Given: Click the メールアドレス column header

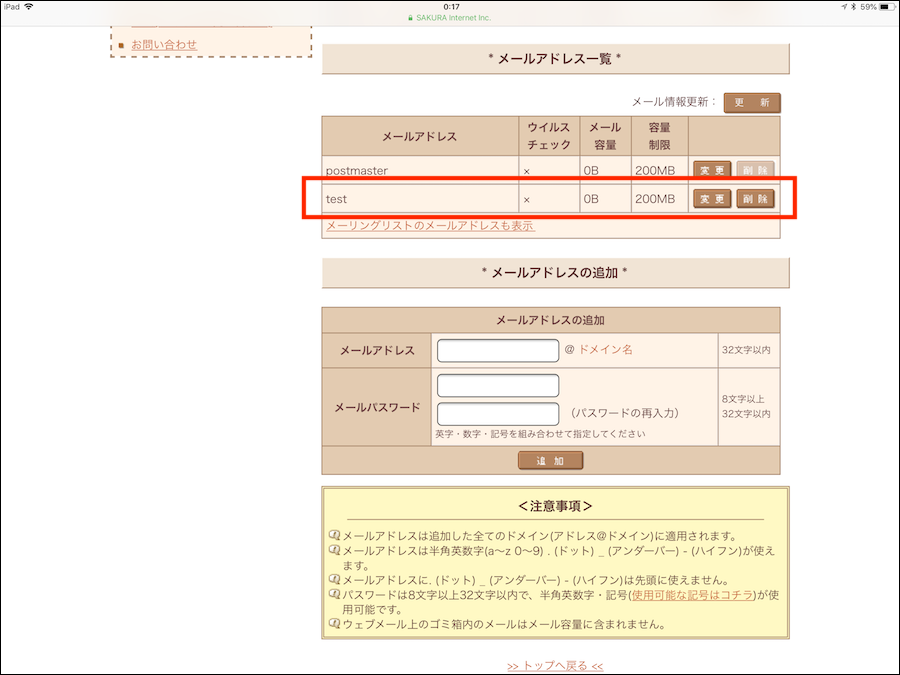Looking at the screenshot, I should [x=420, y=136].
